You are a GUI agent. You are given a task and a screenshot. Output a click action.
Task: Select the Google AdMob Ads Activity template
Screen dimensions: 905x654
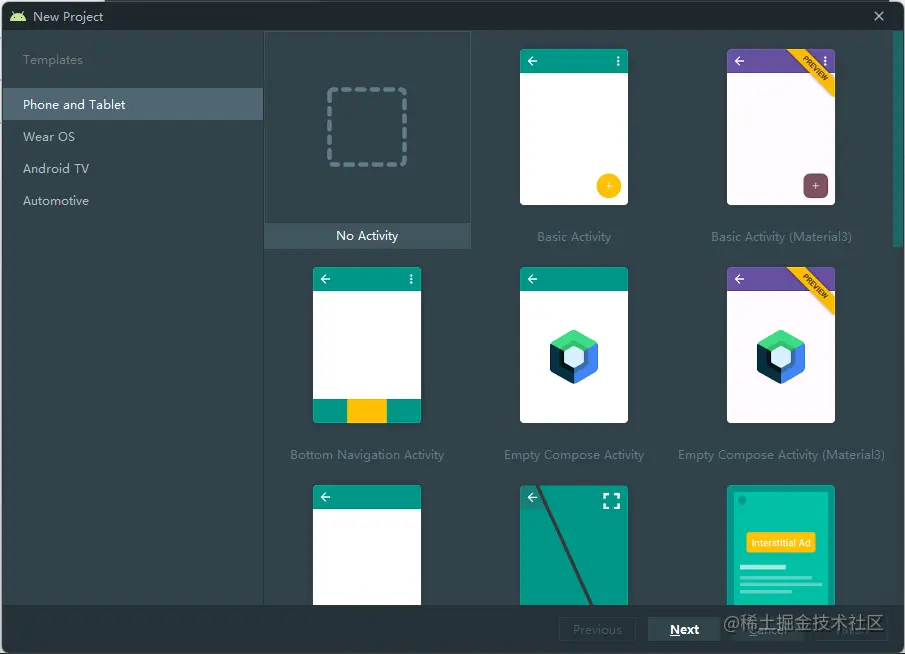(781, 545)
